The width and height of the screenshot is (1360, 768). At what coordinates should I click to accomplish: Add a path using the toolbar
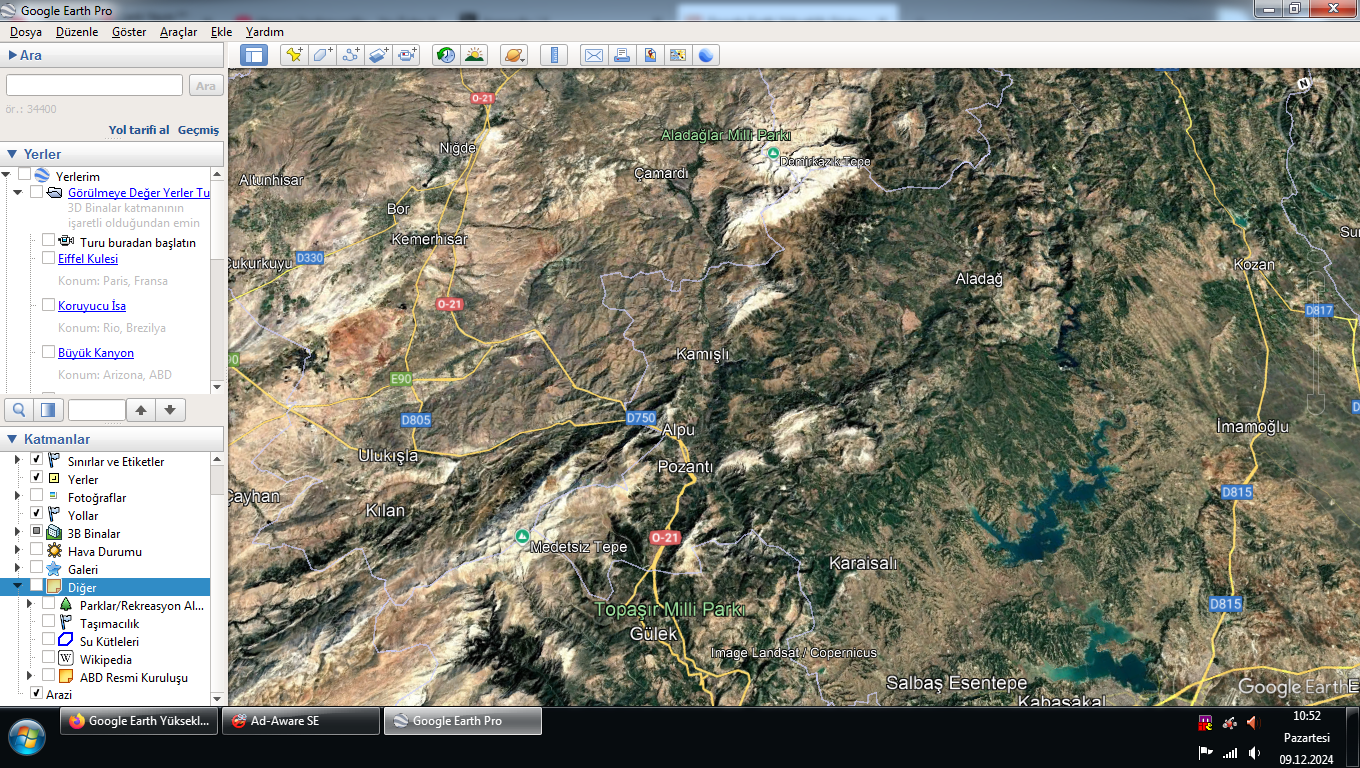pyautogui.click(x=350, y=55)
